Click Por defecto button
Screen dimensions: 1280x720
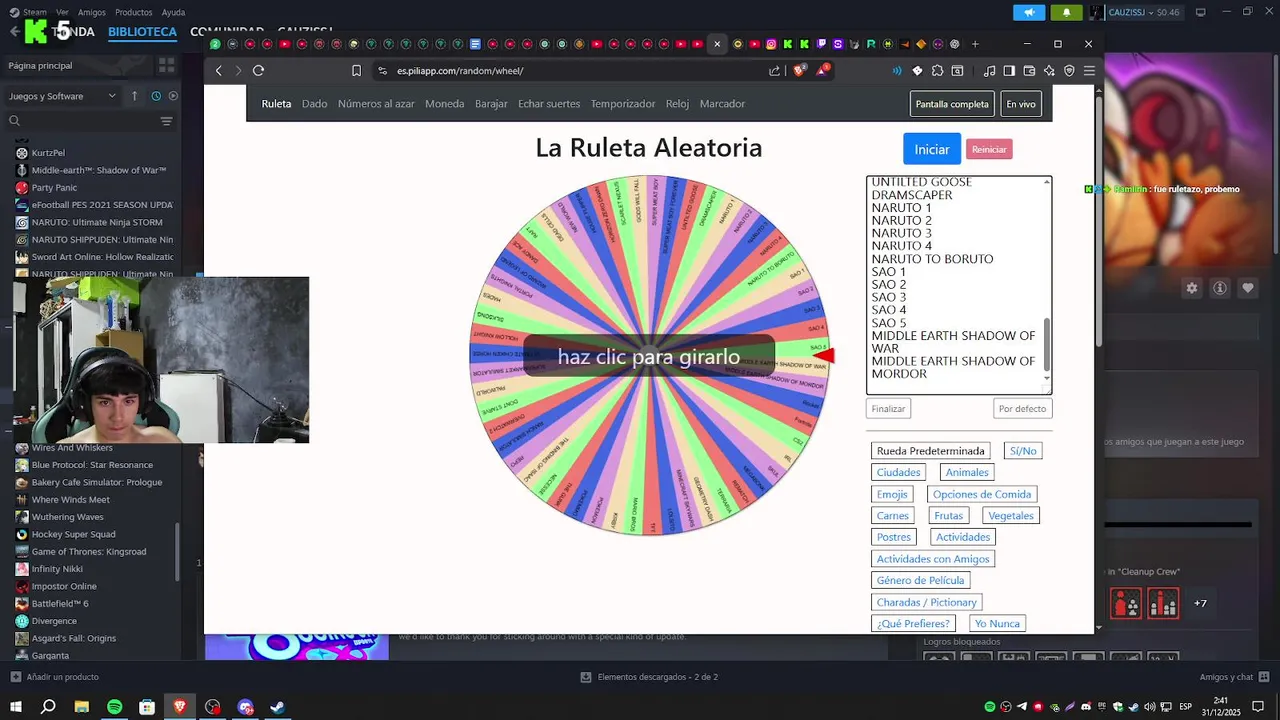1022,408
